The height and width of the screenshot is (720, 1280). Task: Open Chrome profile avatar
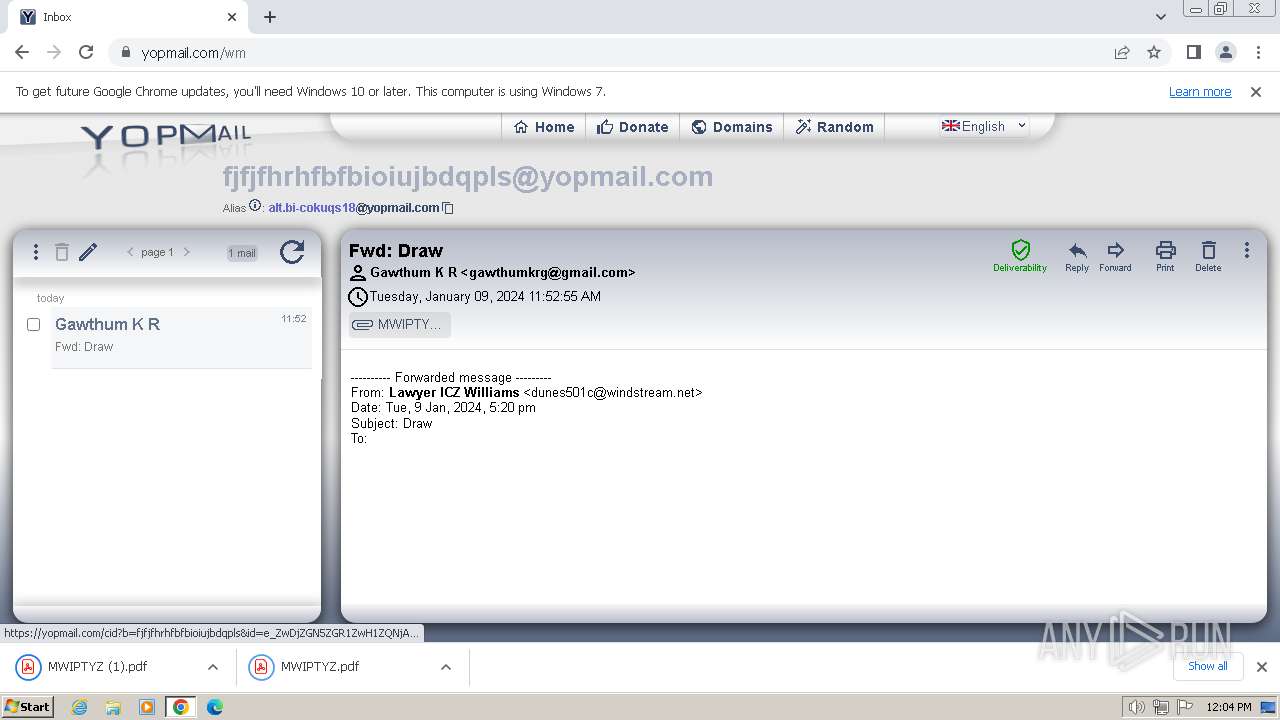click(x=1225, y=52)
